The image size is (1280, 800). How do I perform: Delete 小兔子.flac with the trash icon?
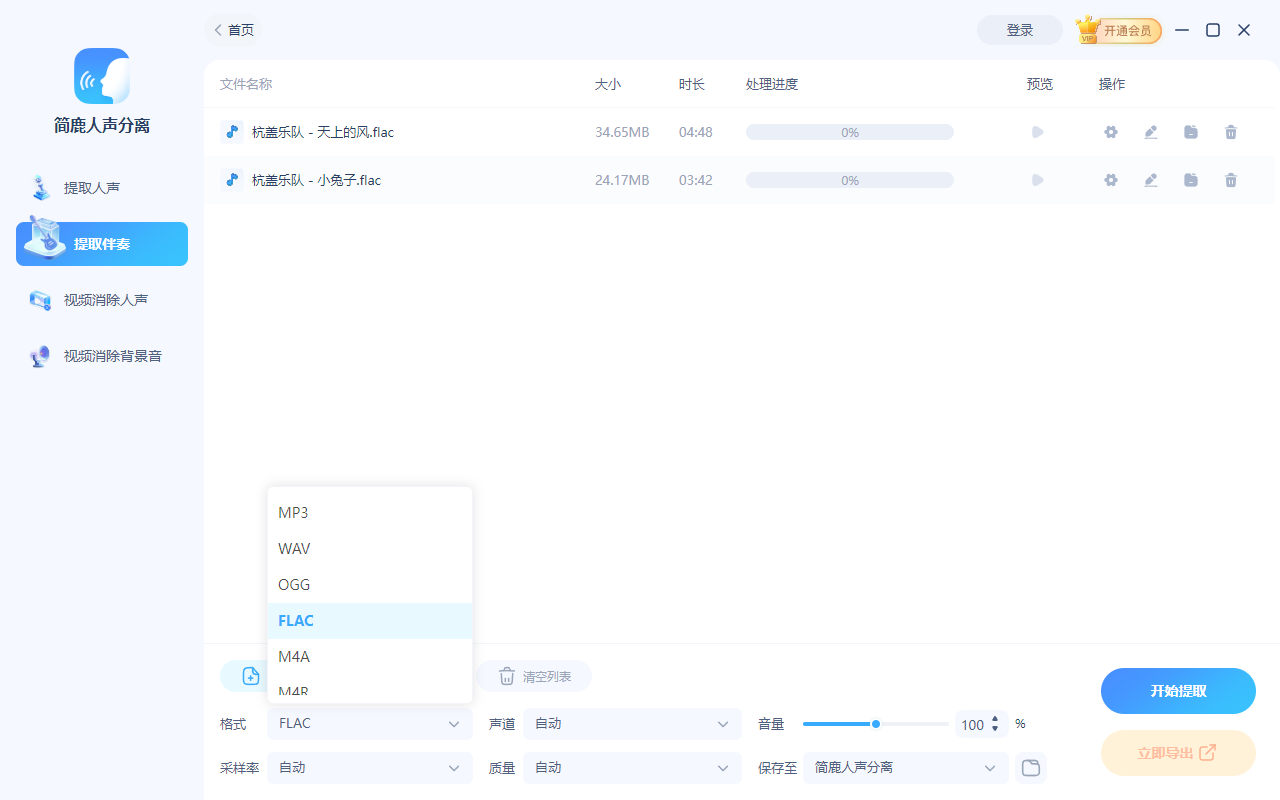tap(1231, 180)
